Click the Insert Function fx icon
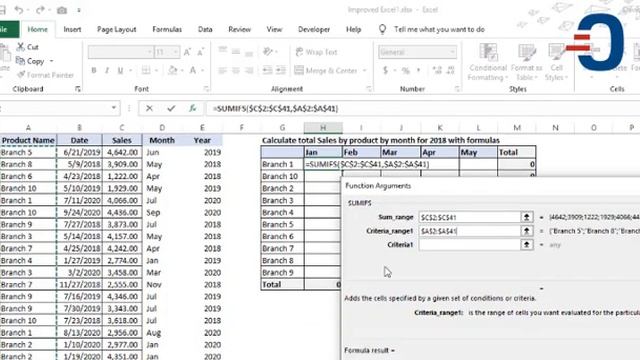 point(192,108)
